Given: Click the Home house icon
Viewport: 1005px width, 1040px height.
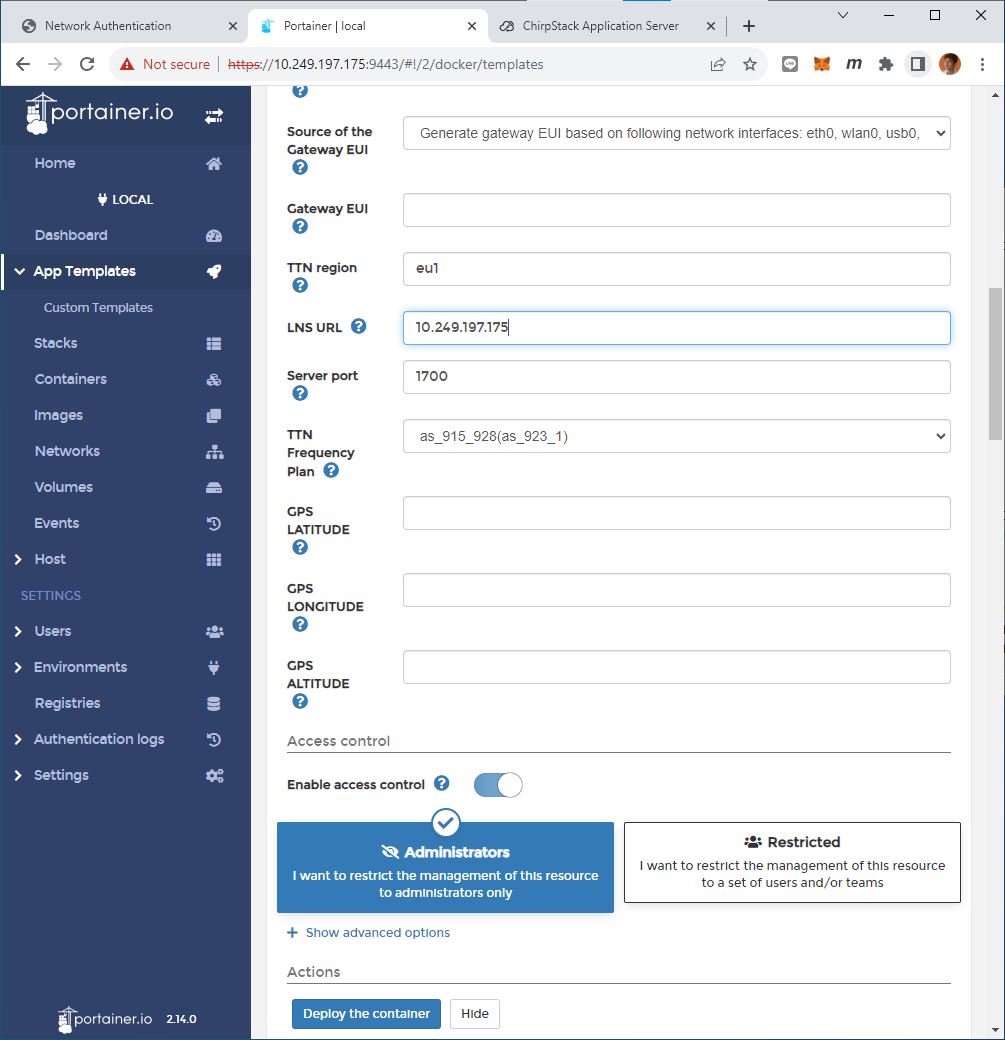Looking at the screenshot, I should (x=214, y=164).
